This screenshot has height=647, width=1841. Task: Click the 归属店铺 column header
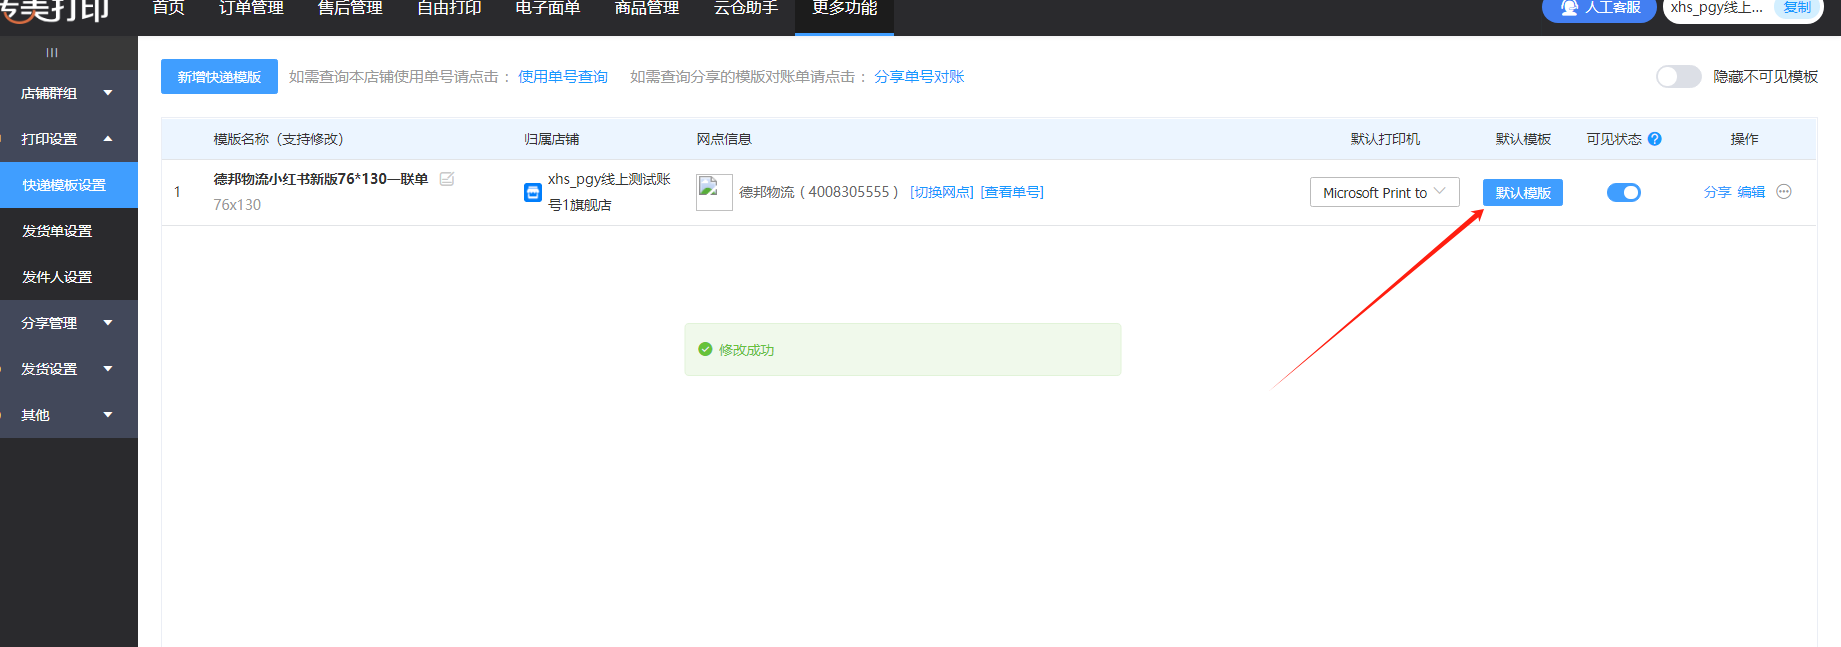pos(551,139)
